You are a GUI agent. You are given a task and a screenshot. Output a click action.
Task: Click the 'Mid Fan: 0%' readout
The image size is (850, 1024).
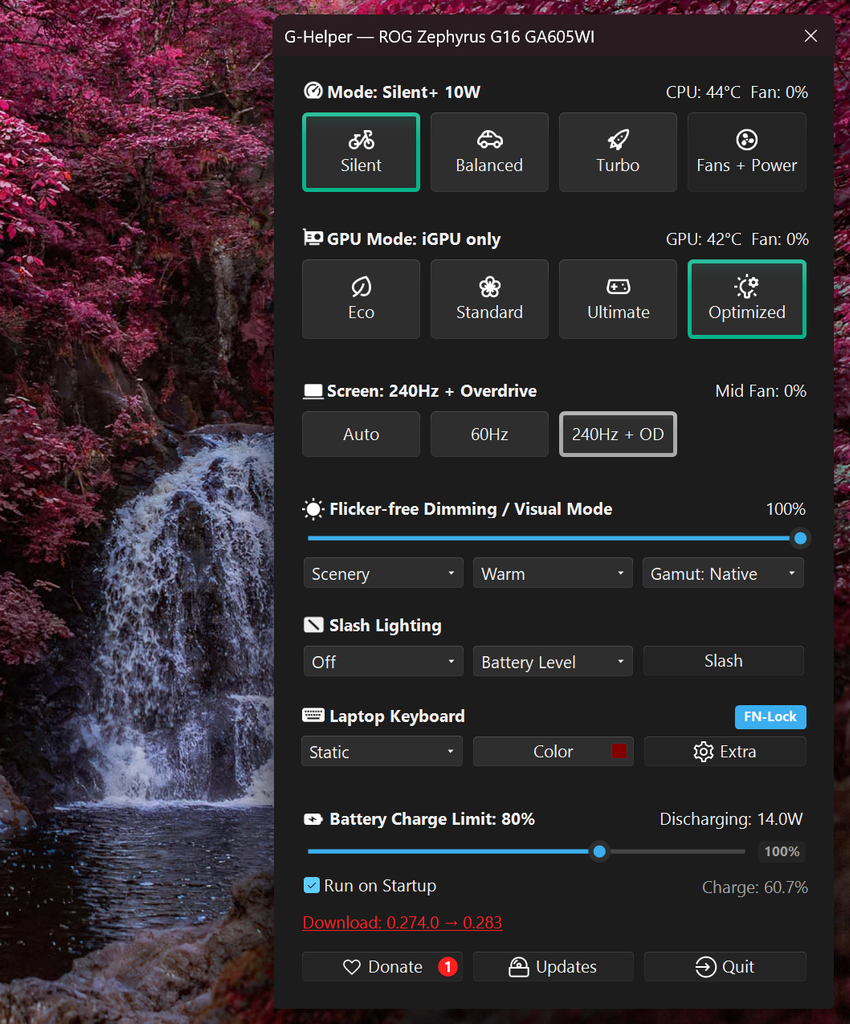[761, 391]
